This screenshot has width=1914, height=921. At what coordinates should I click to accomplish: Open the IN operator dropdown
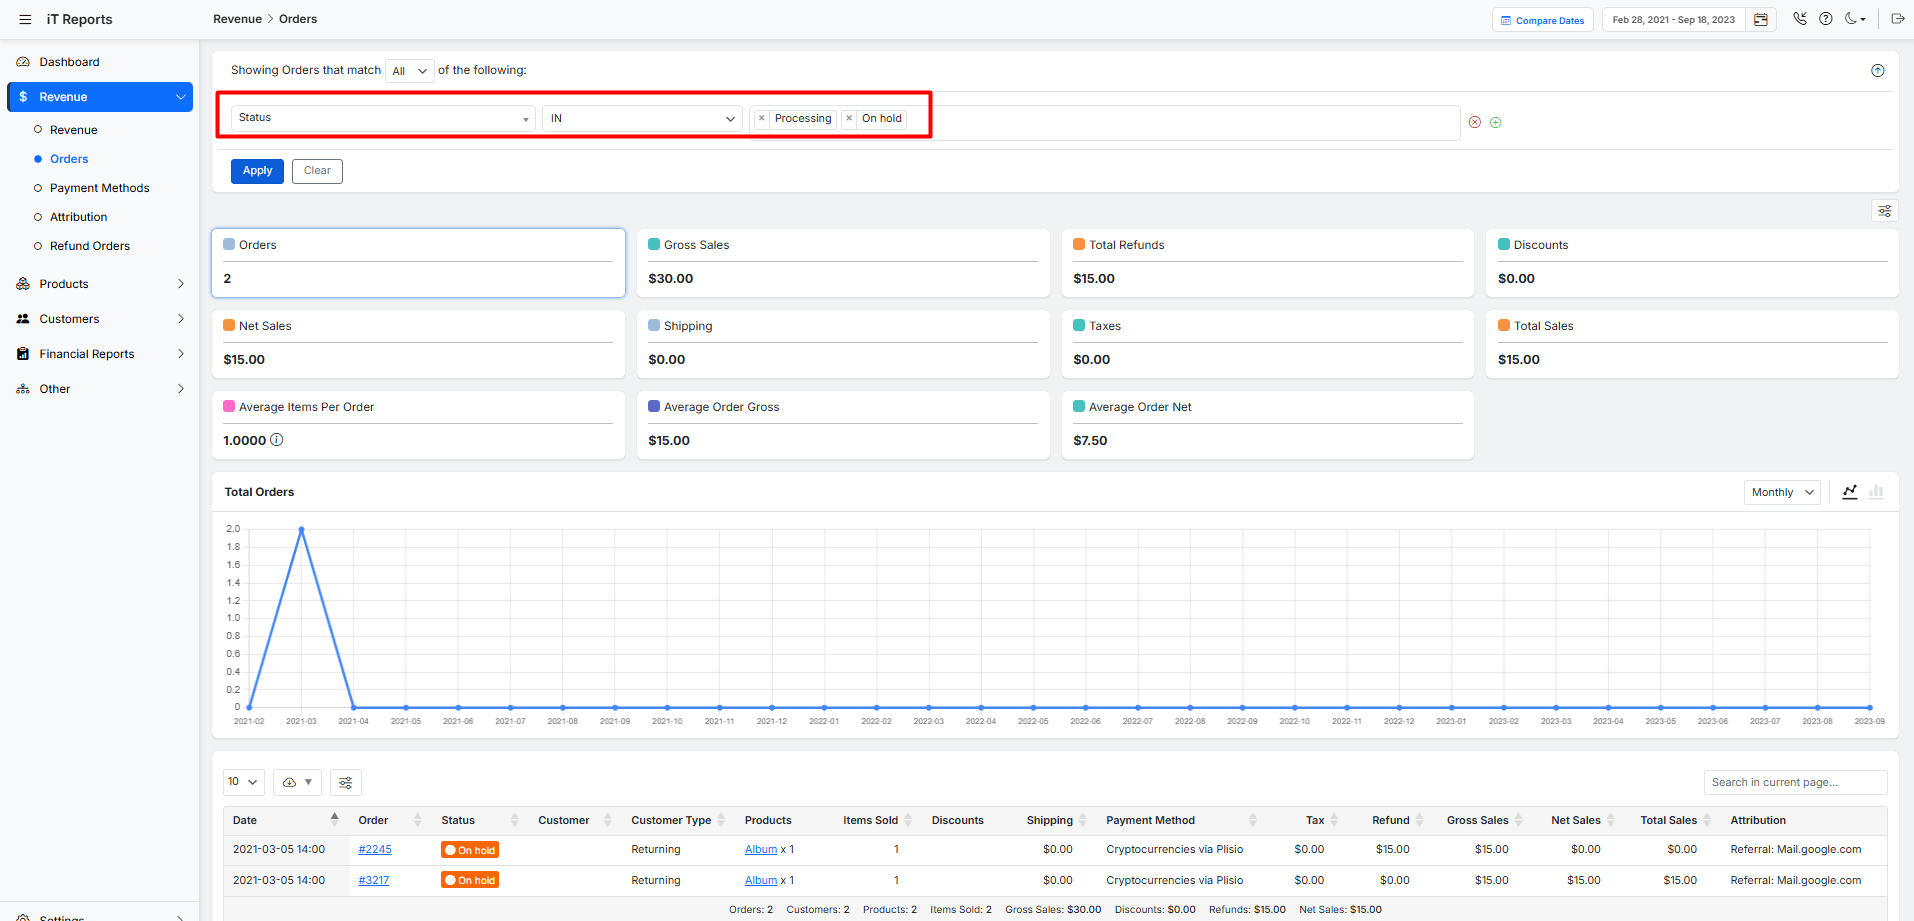[x=642, y=118]
